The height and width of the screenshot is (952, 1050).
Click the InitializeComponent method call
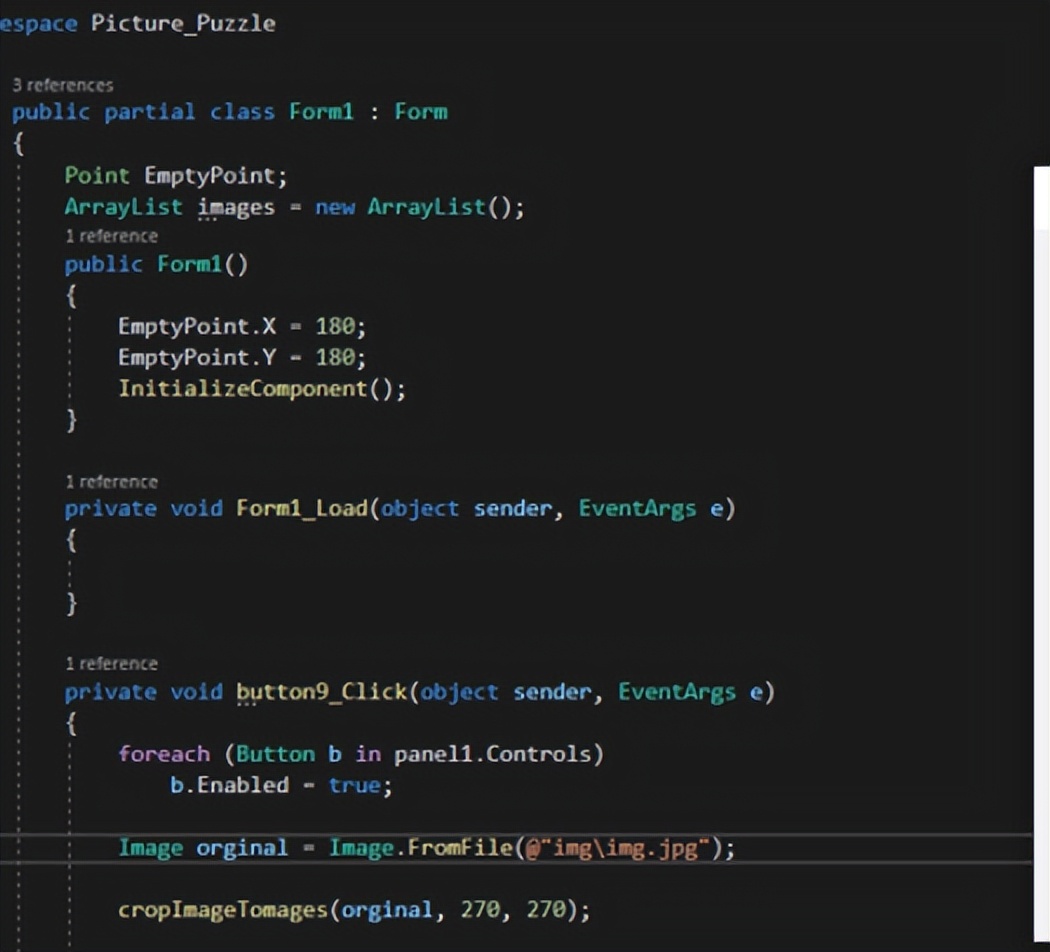coord(243,388)
